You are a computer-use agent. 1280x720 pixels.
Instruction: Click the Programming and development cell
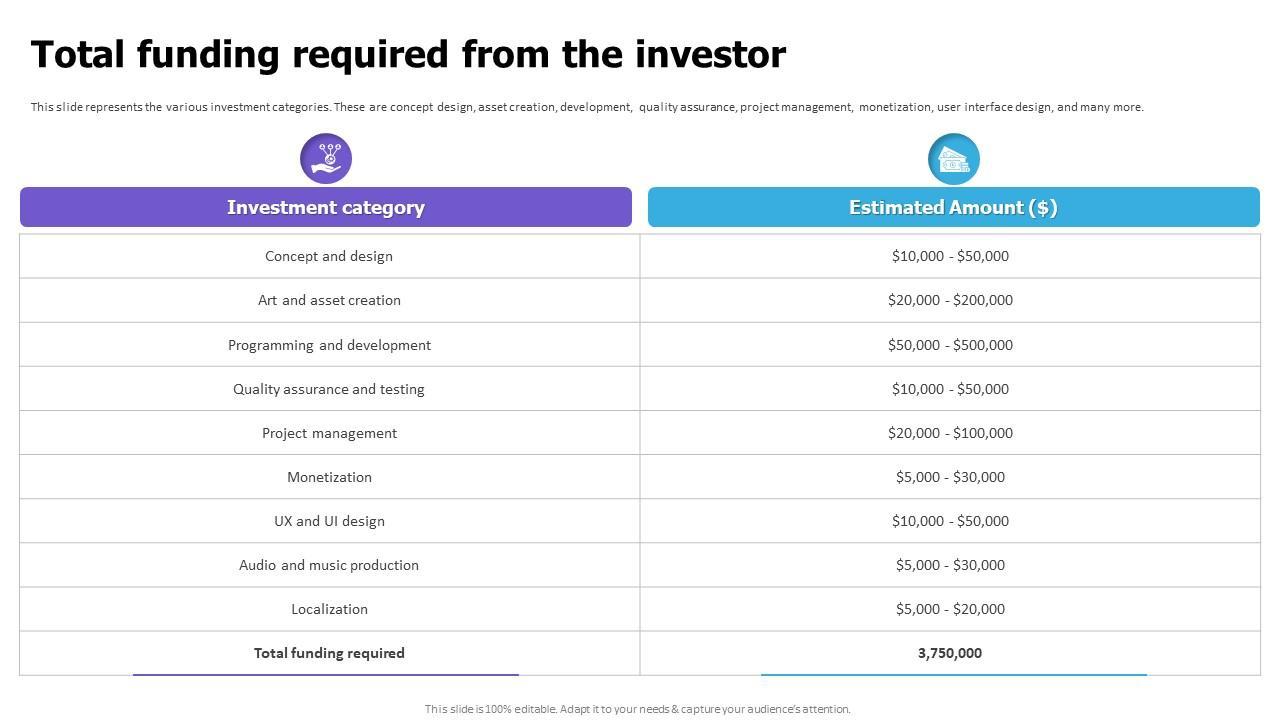pyautogui.click(x=329, y=345)
